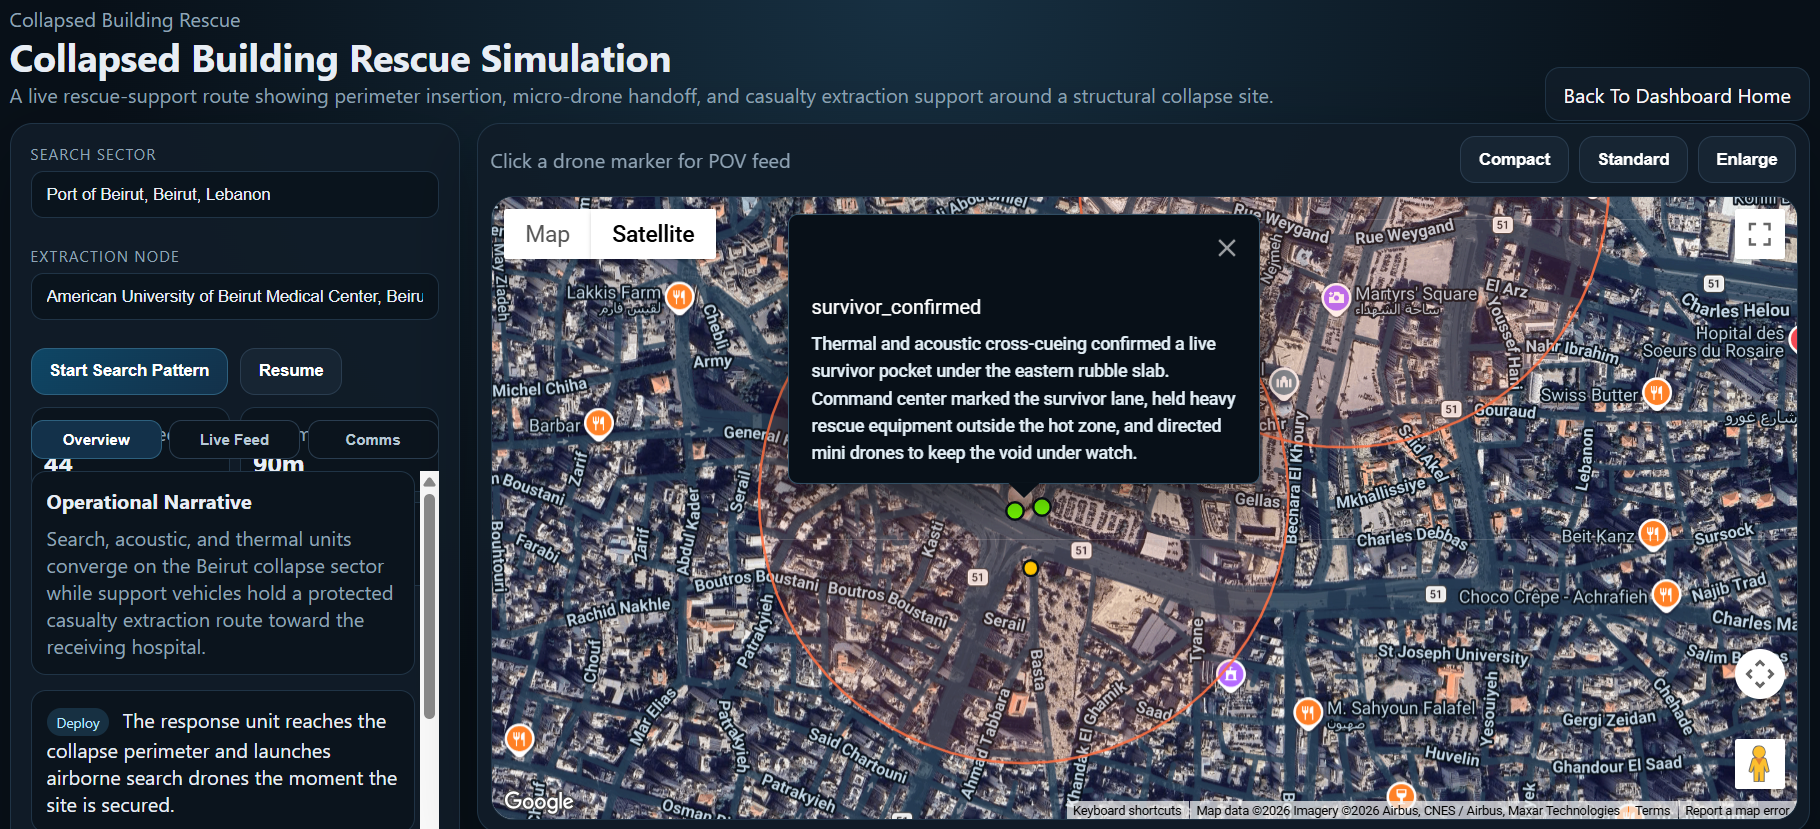1820x829 pixels.
Task: Click the St Joseph University label
Action: 1453,655
